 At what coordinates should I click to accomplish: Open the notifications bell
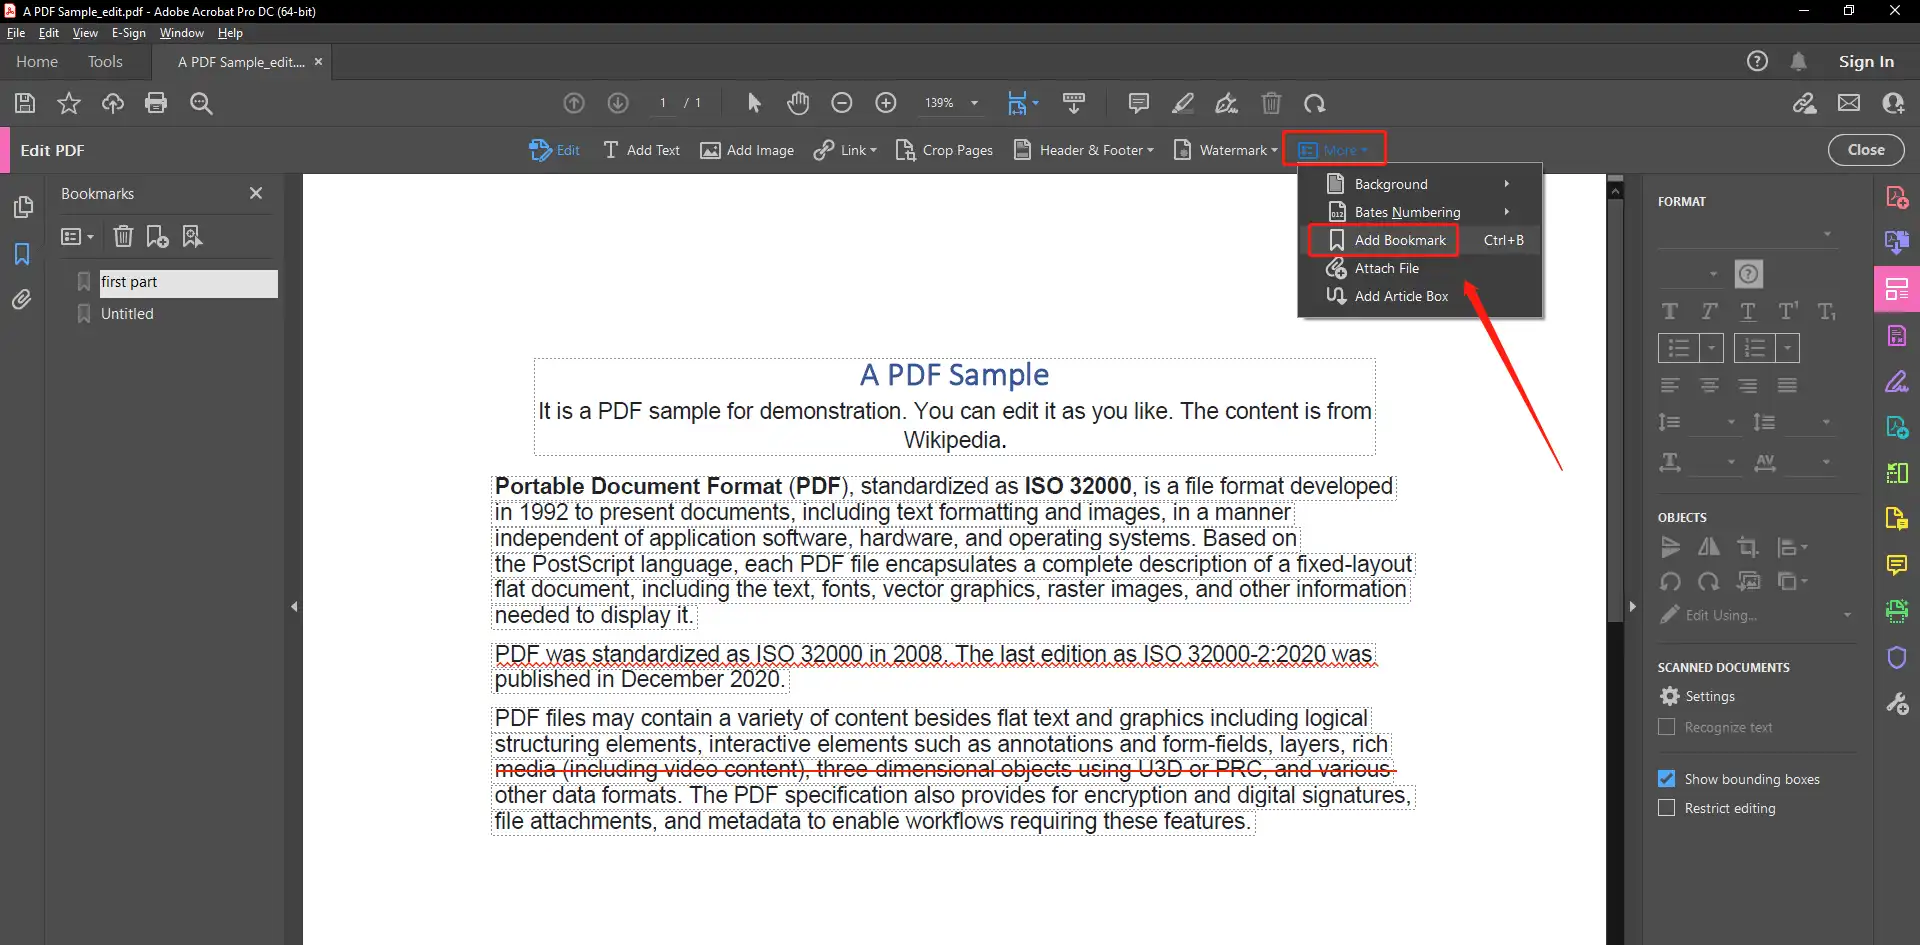[x=1798, y=62]
